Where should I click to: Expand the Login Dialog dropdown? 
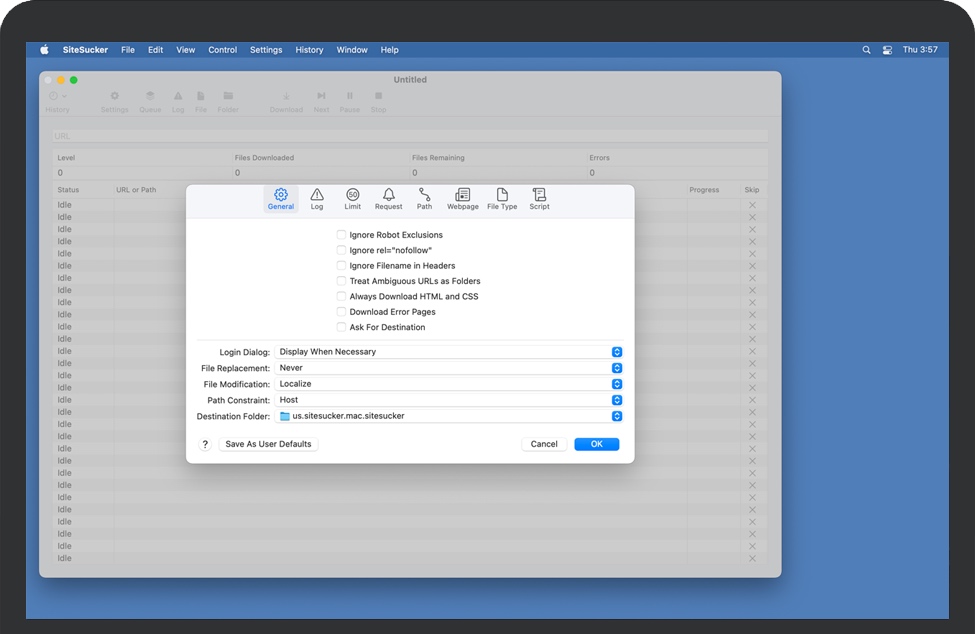pyautogui.click(x=617, y=352)
